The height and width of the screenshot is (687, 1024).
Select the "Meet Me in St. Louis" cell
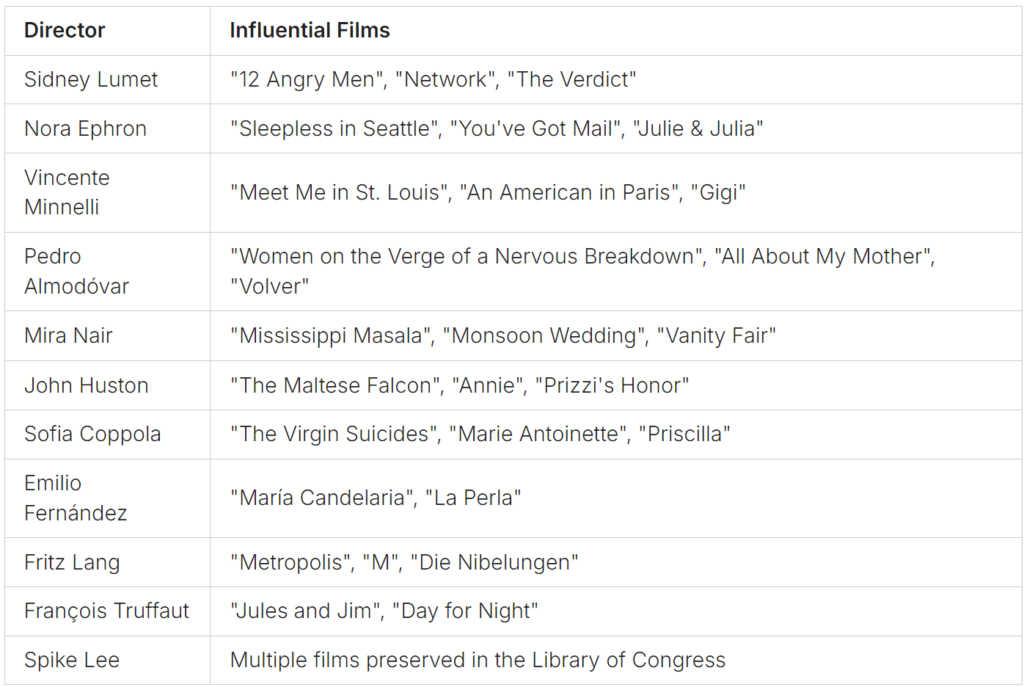click(x=616, y=193)
